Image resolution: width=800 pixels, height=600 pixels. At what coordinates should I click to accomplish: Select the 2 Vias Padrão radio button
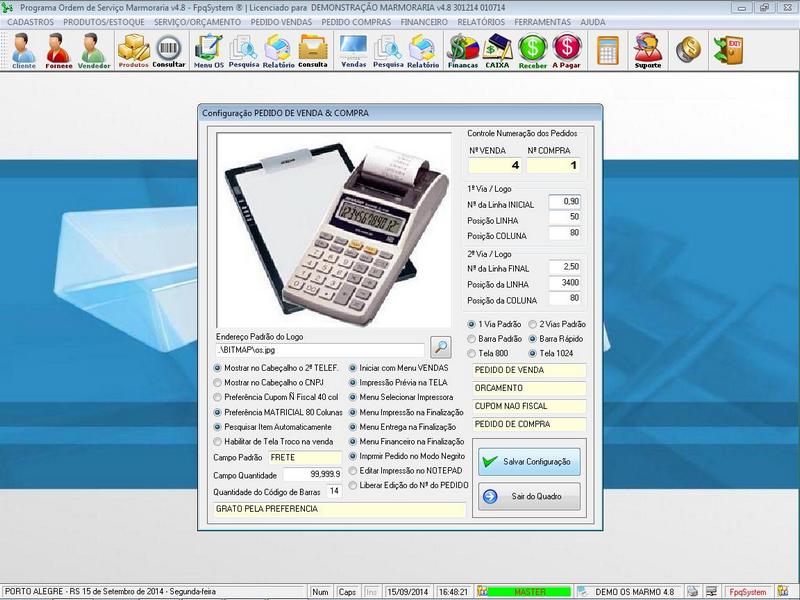tap(532, 324)
